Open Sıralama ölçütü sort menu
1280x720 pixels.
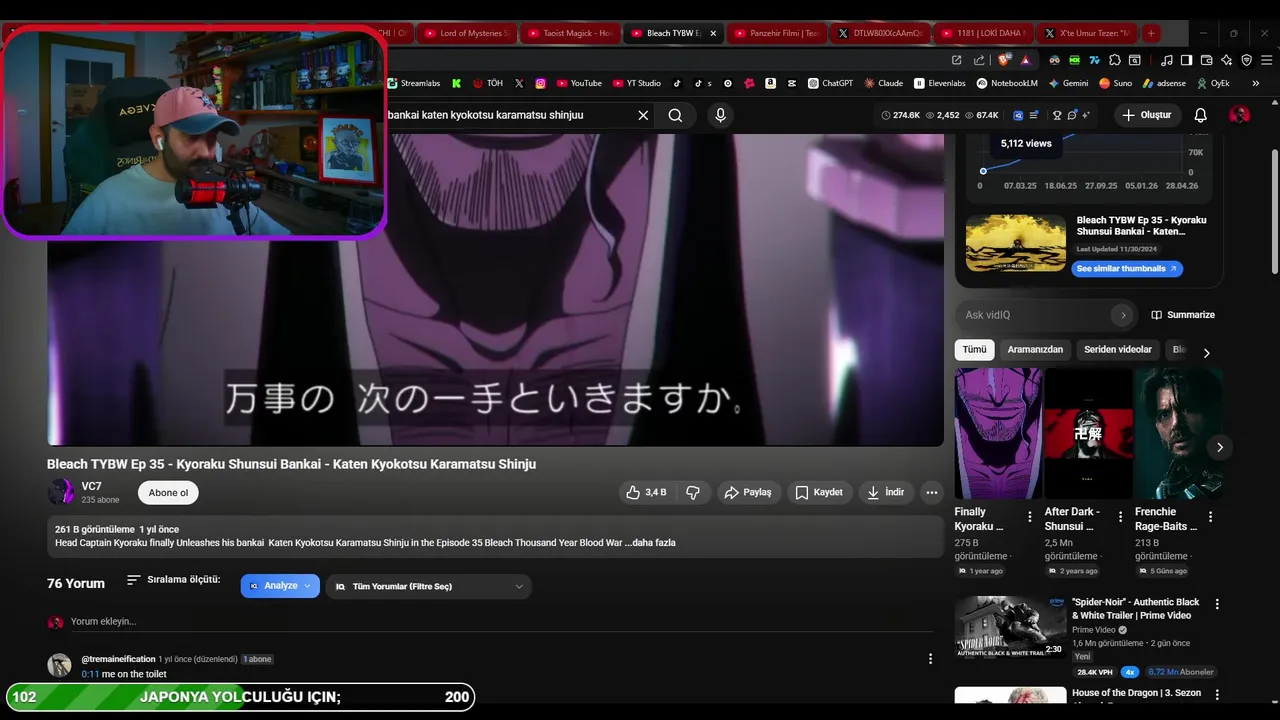tap(173, 580)
